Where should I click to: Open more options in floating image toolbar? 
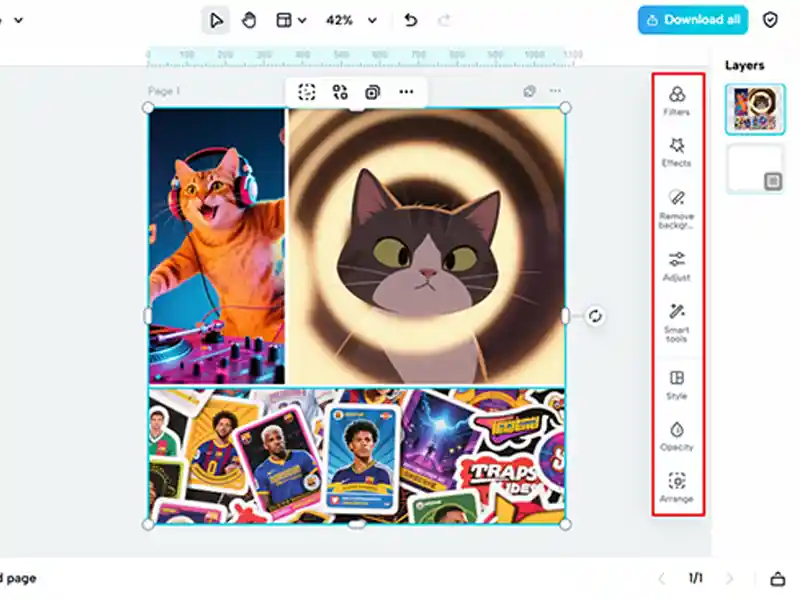(406, 92)
